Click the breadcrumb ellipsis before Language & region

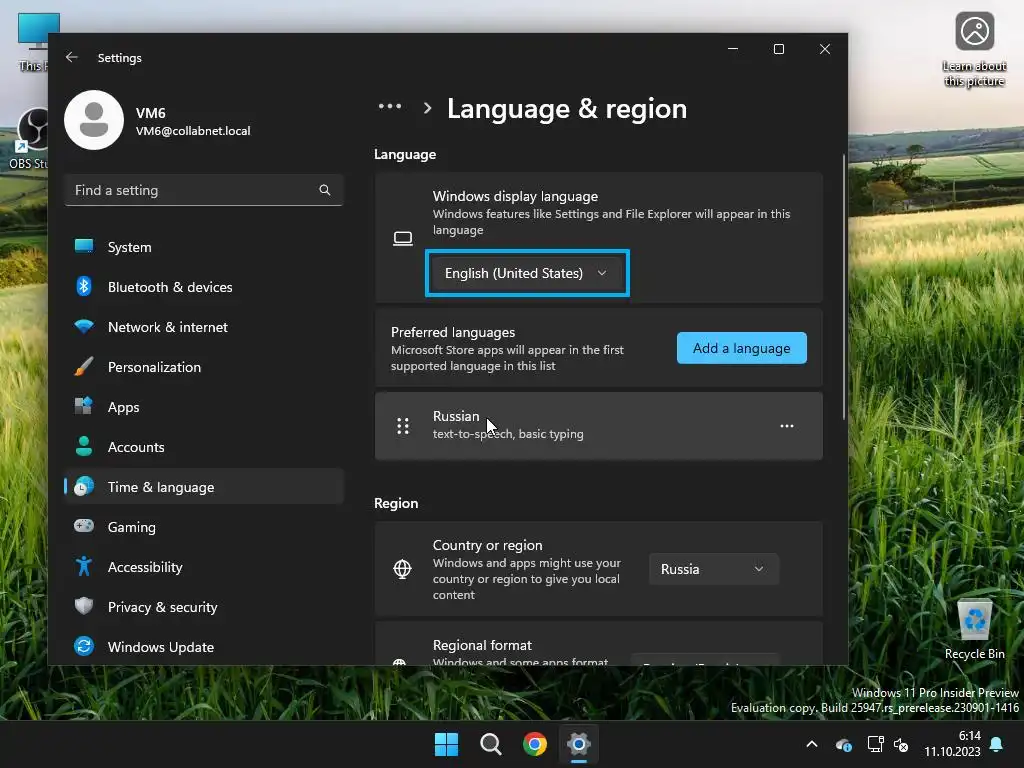[x=390, y=106]
